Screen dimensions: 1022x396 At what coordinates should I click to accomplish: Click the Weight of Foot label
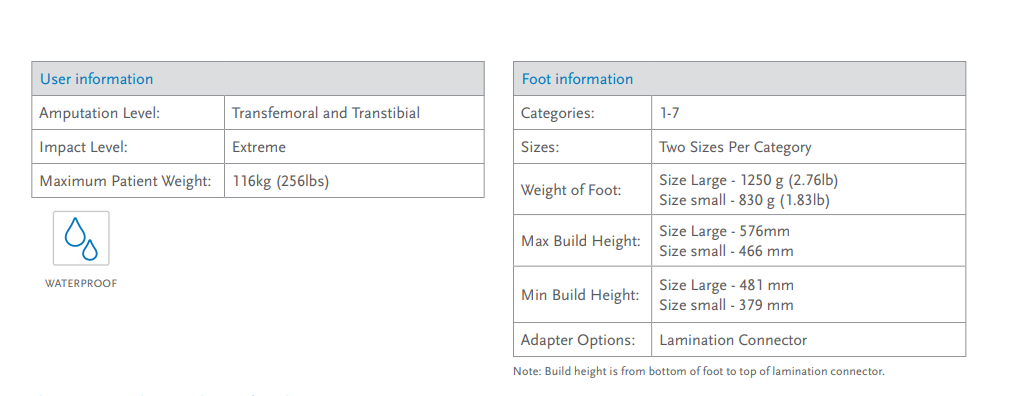coord(571,190)
